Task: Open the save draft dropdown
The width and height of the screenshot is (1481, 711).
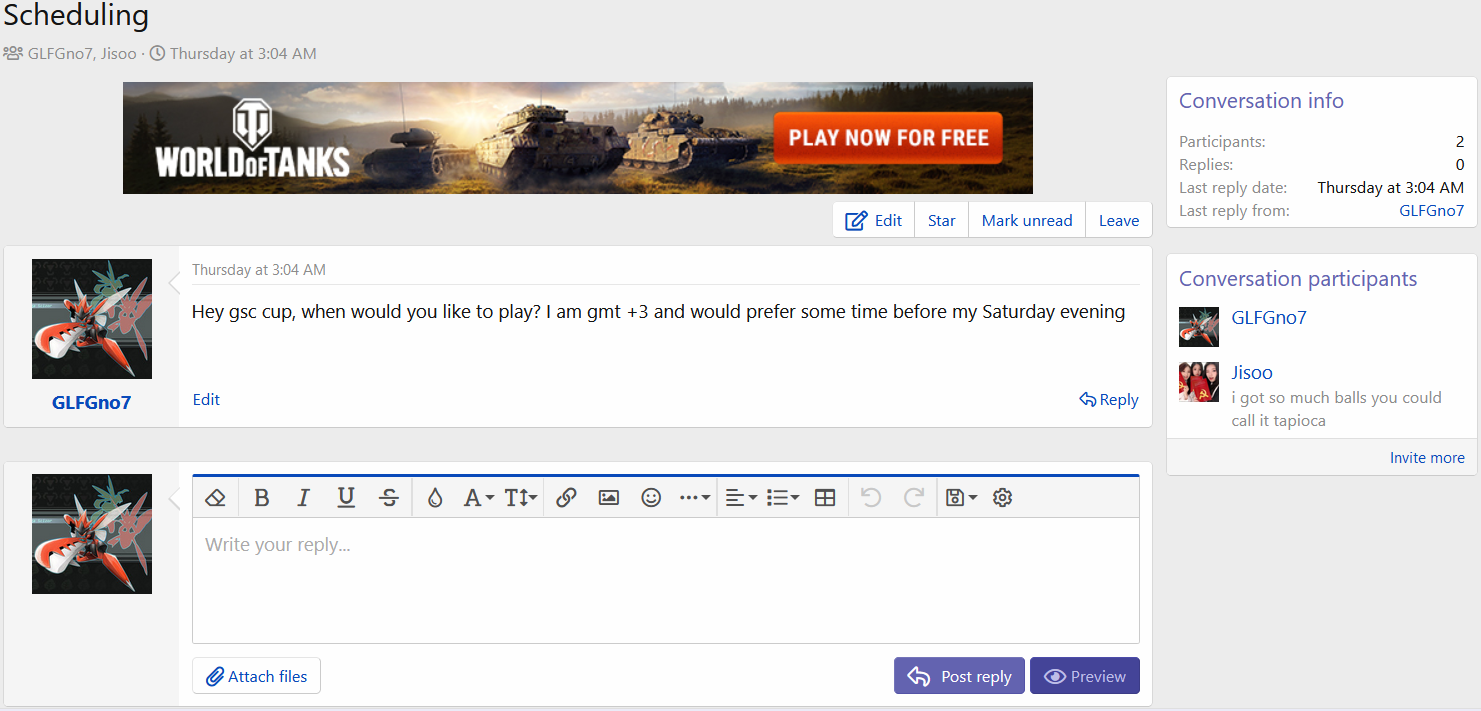Action: tap(961, 497)
